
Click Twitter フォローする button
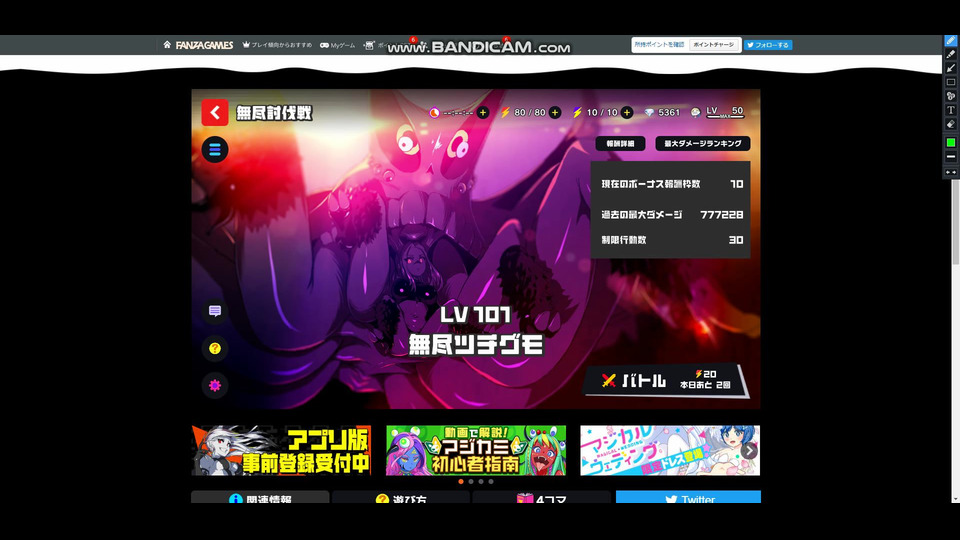click(x=768, y=45)
